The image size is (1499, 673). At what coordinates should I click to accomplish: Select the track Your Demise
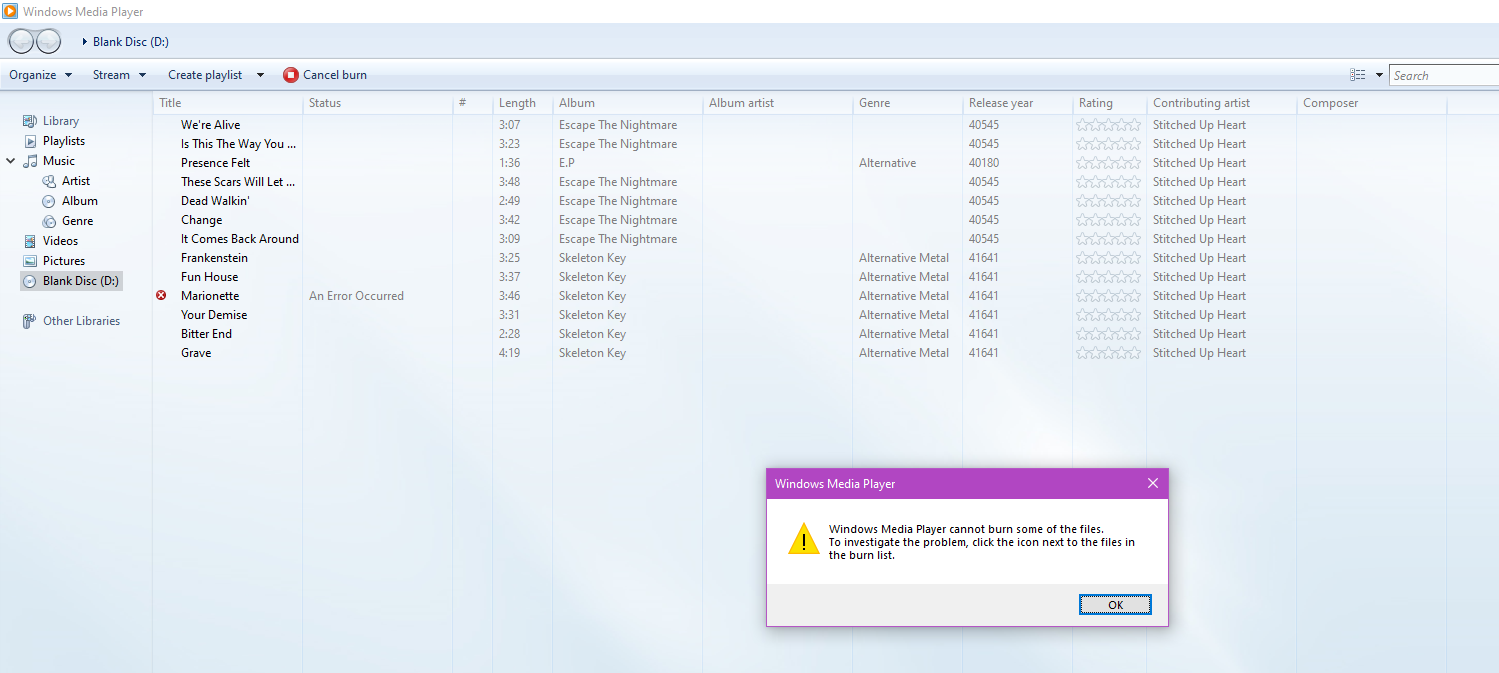[214, 315]
